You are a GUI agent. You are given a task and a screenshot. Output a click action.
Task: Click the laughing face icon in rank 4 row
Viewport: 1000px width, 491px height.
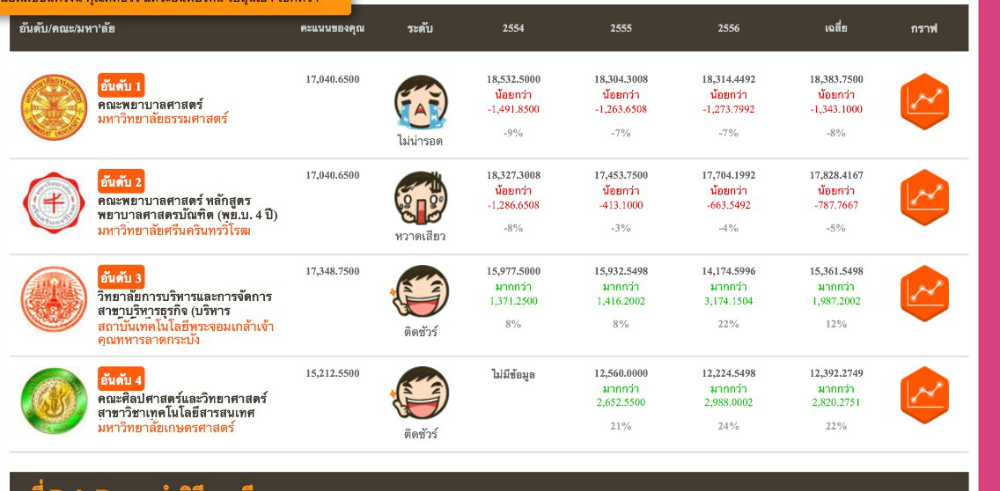pyautogui.click(x=420, y=393)
